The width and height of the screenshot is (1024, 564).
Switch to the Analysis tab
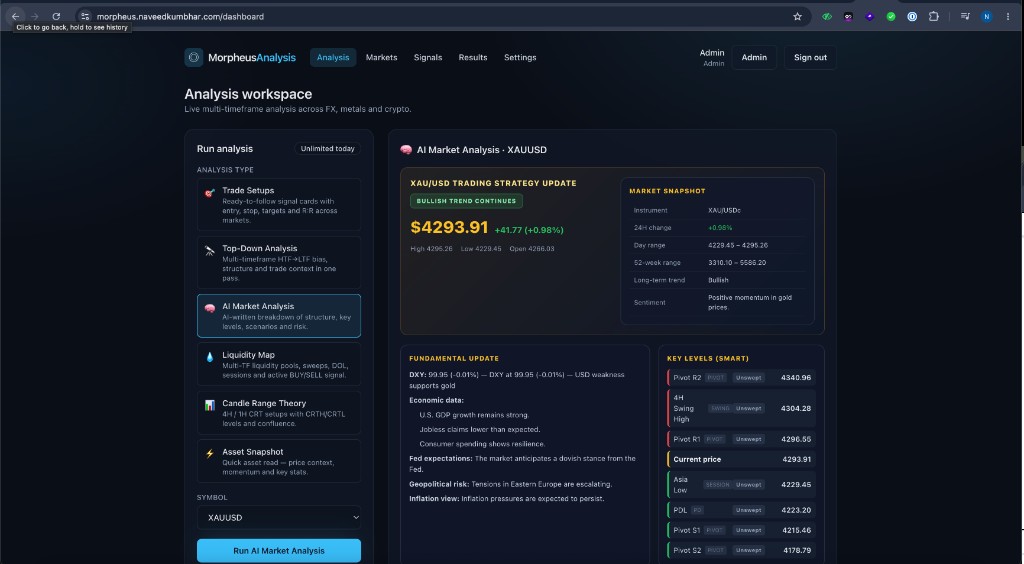[x=333, y=57]
